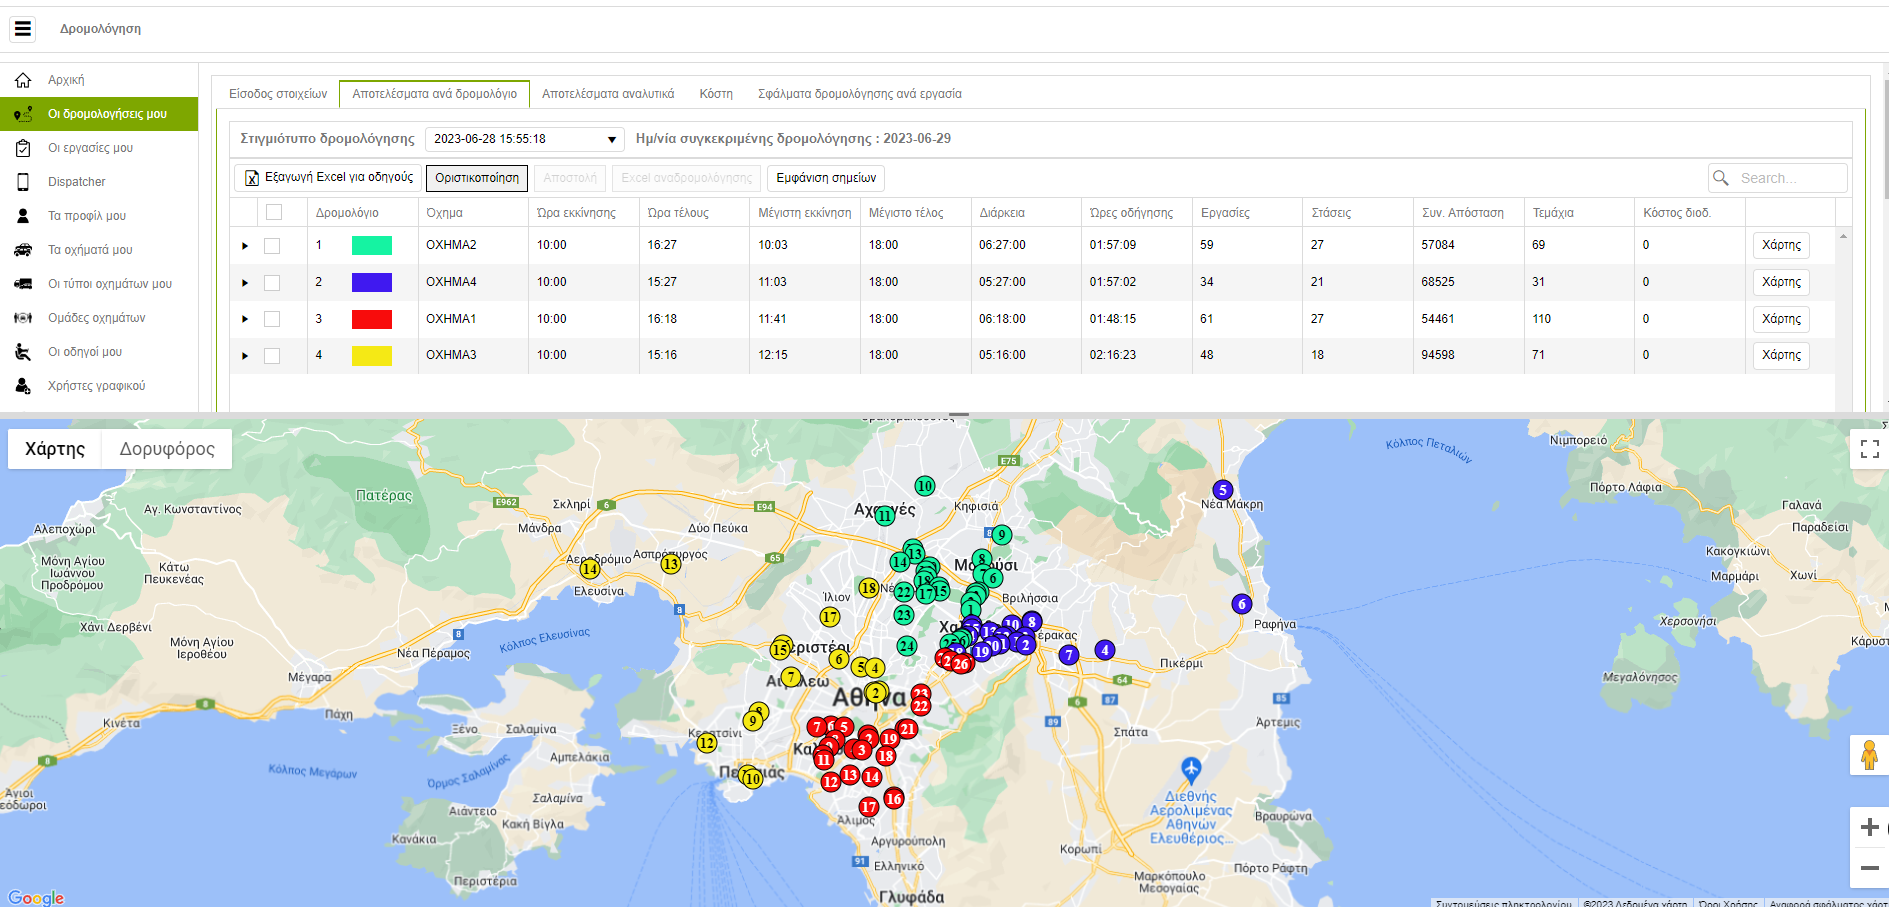
Task: Click Οι οδηγοί μου driver icon
Action: tap(23, 352)
